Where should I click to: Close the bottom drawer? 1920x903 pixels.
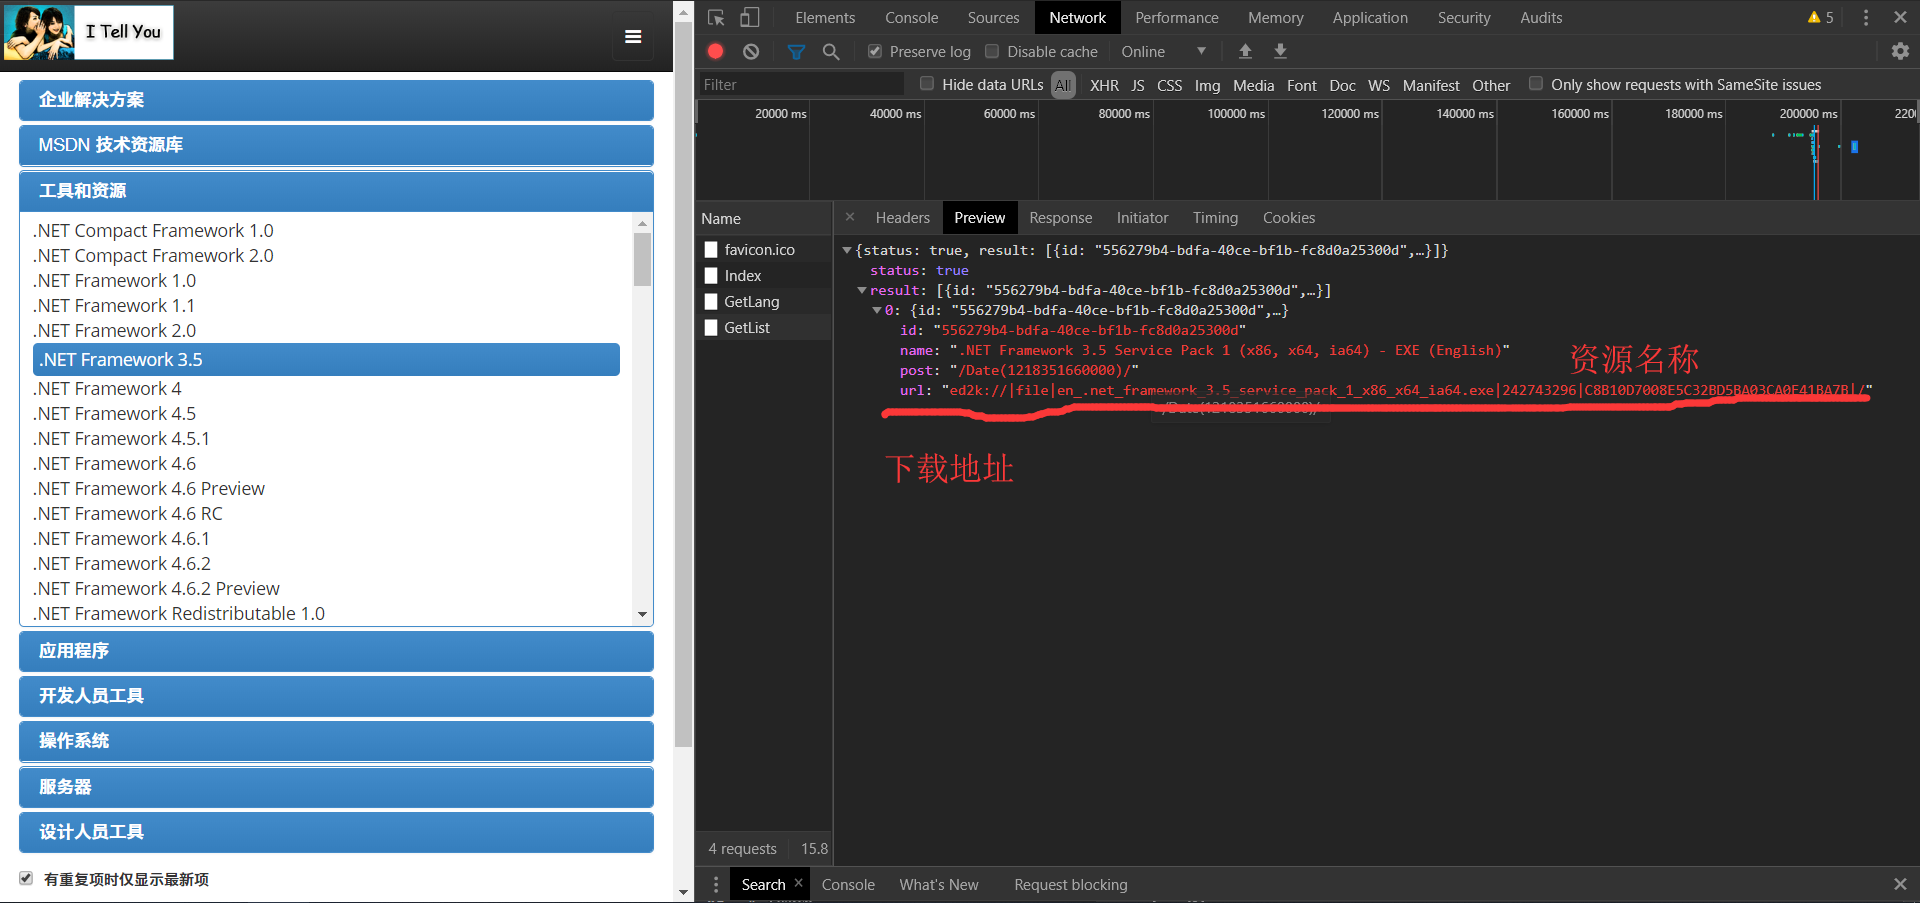(x=1900, y=884)
